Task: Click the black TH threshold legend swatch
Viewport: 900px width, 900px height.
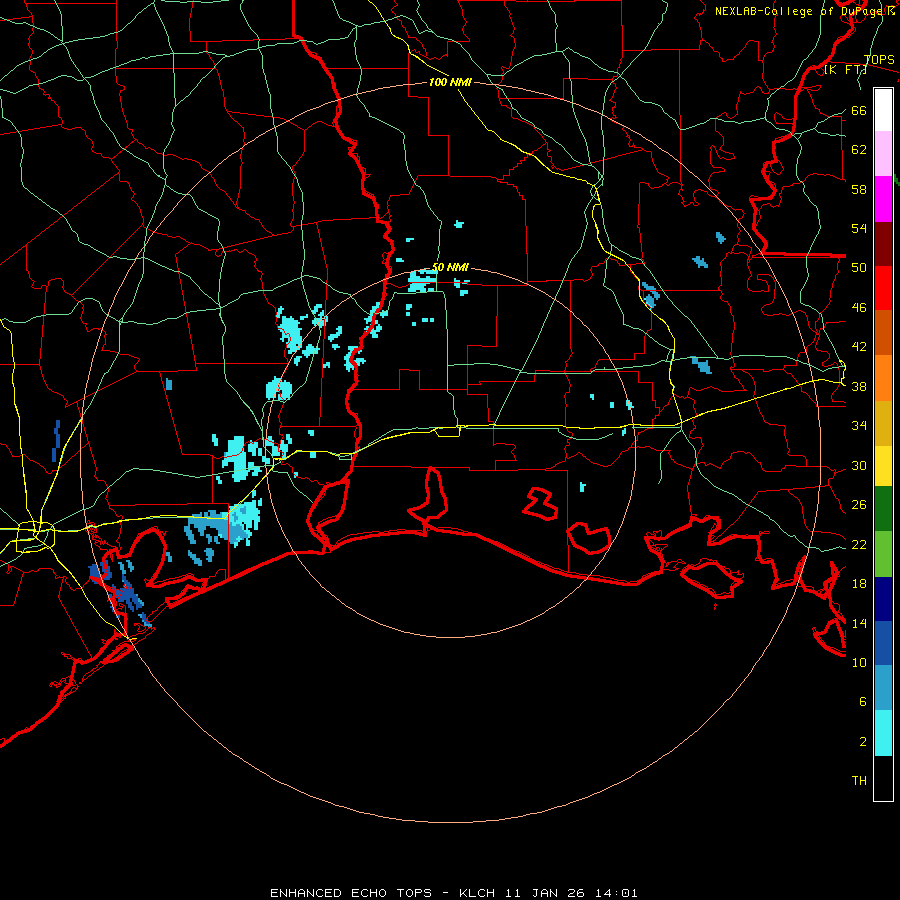Action: coord(883,778)
